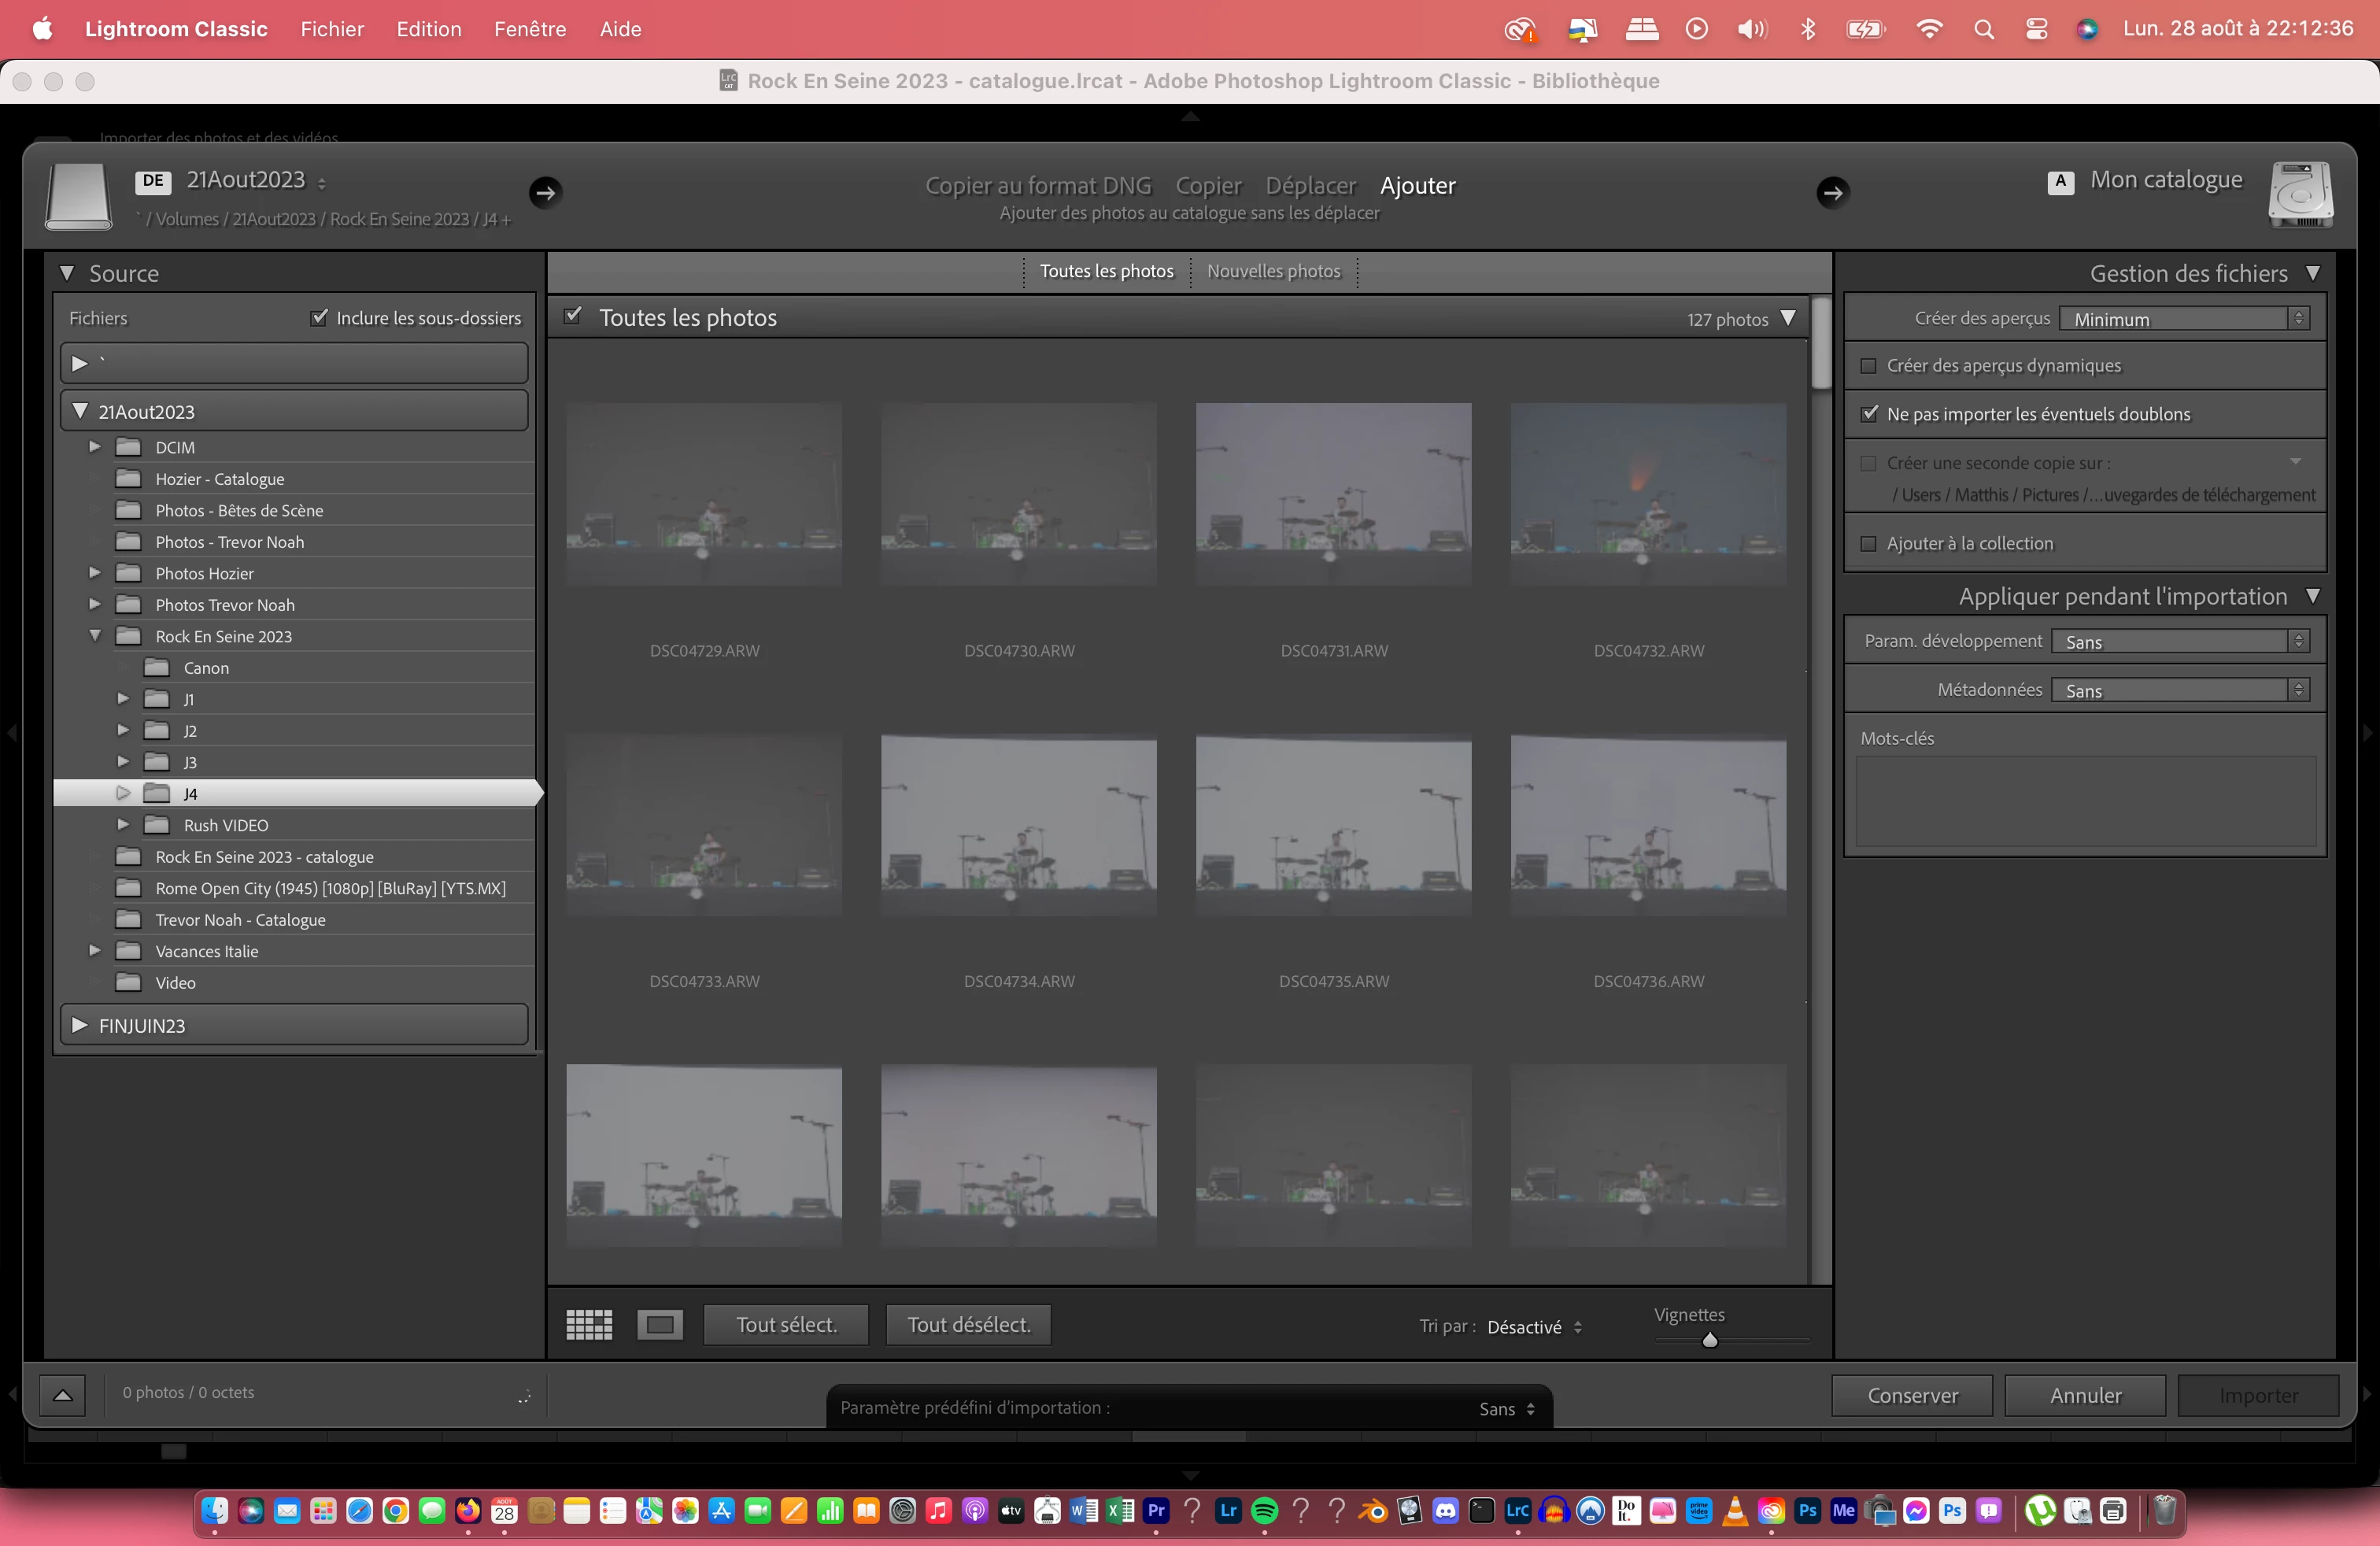Switch to loupe view icon
Viewport: 2380px width, 1546px height.
click(x=660, y=1325)
